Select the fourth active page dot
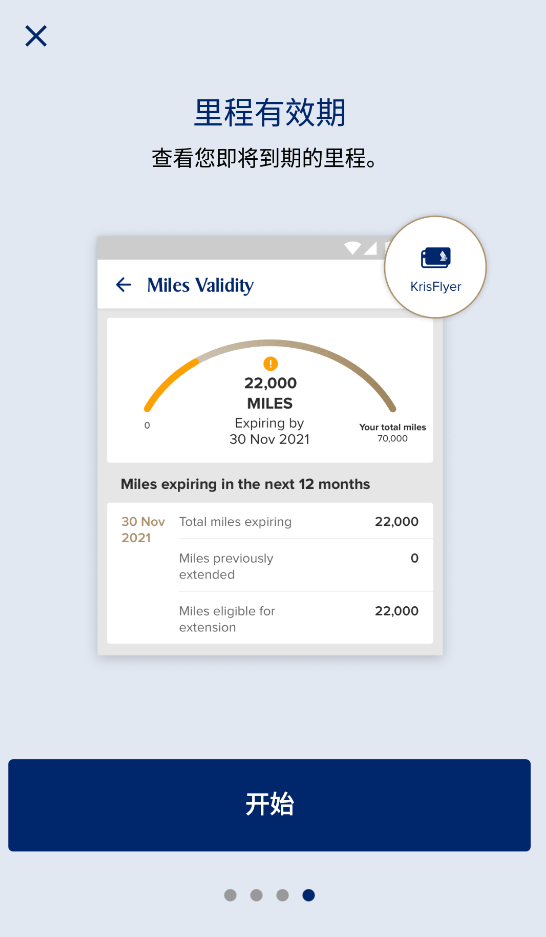 click(x=308, y=895)
